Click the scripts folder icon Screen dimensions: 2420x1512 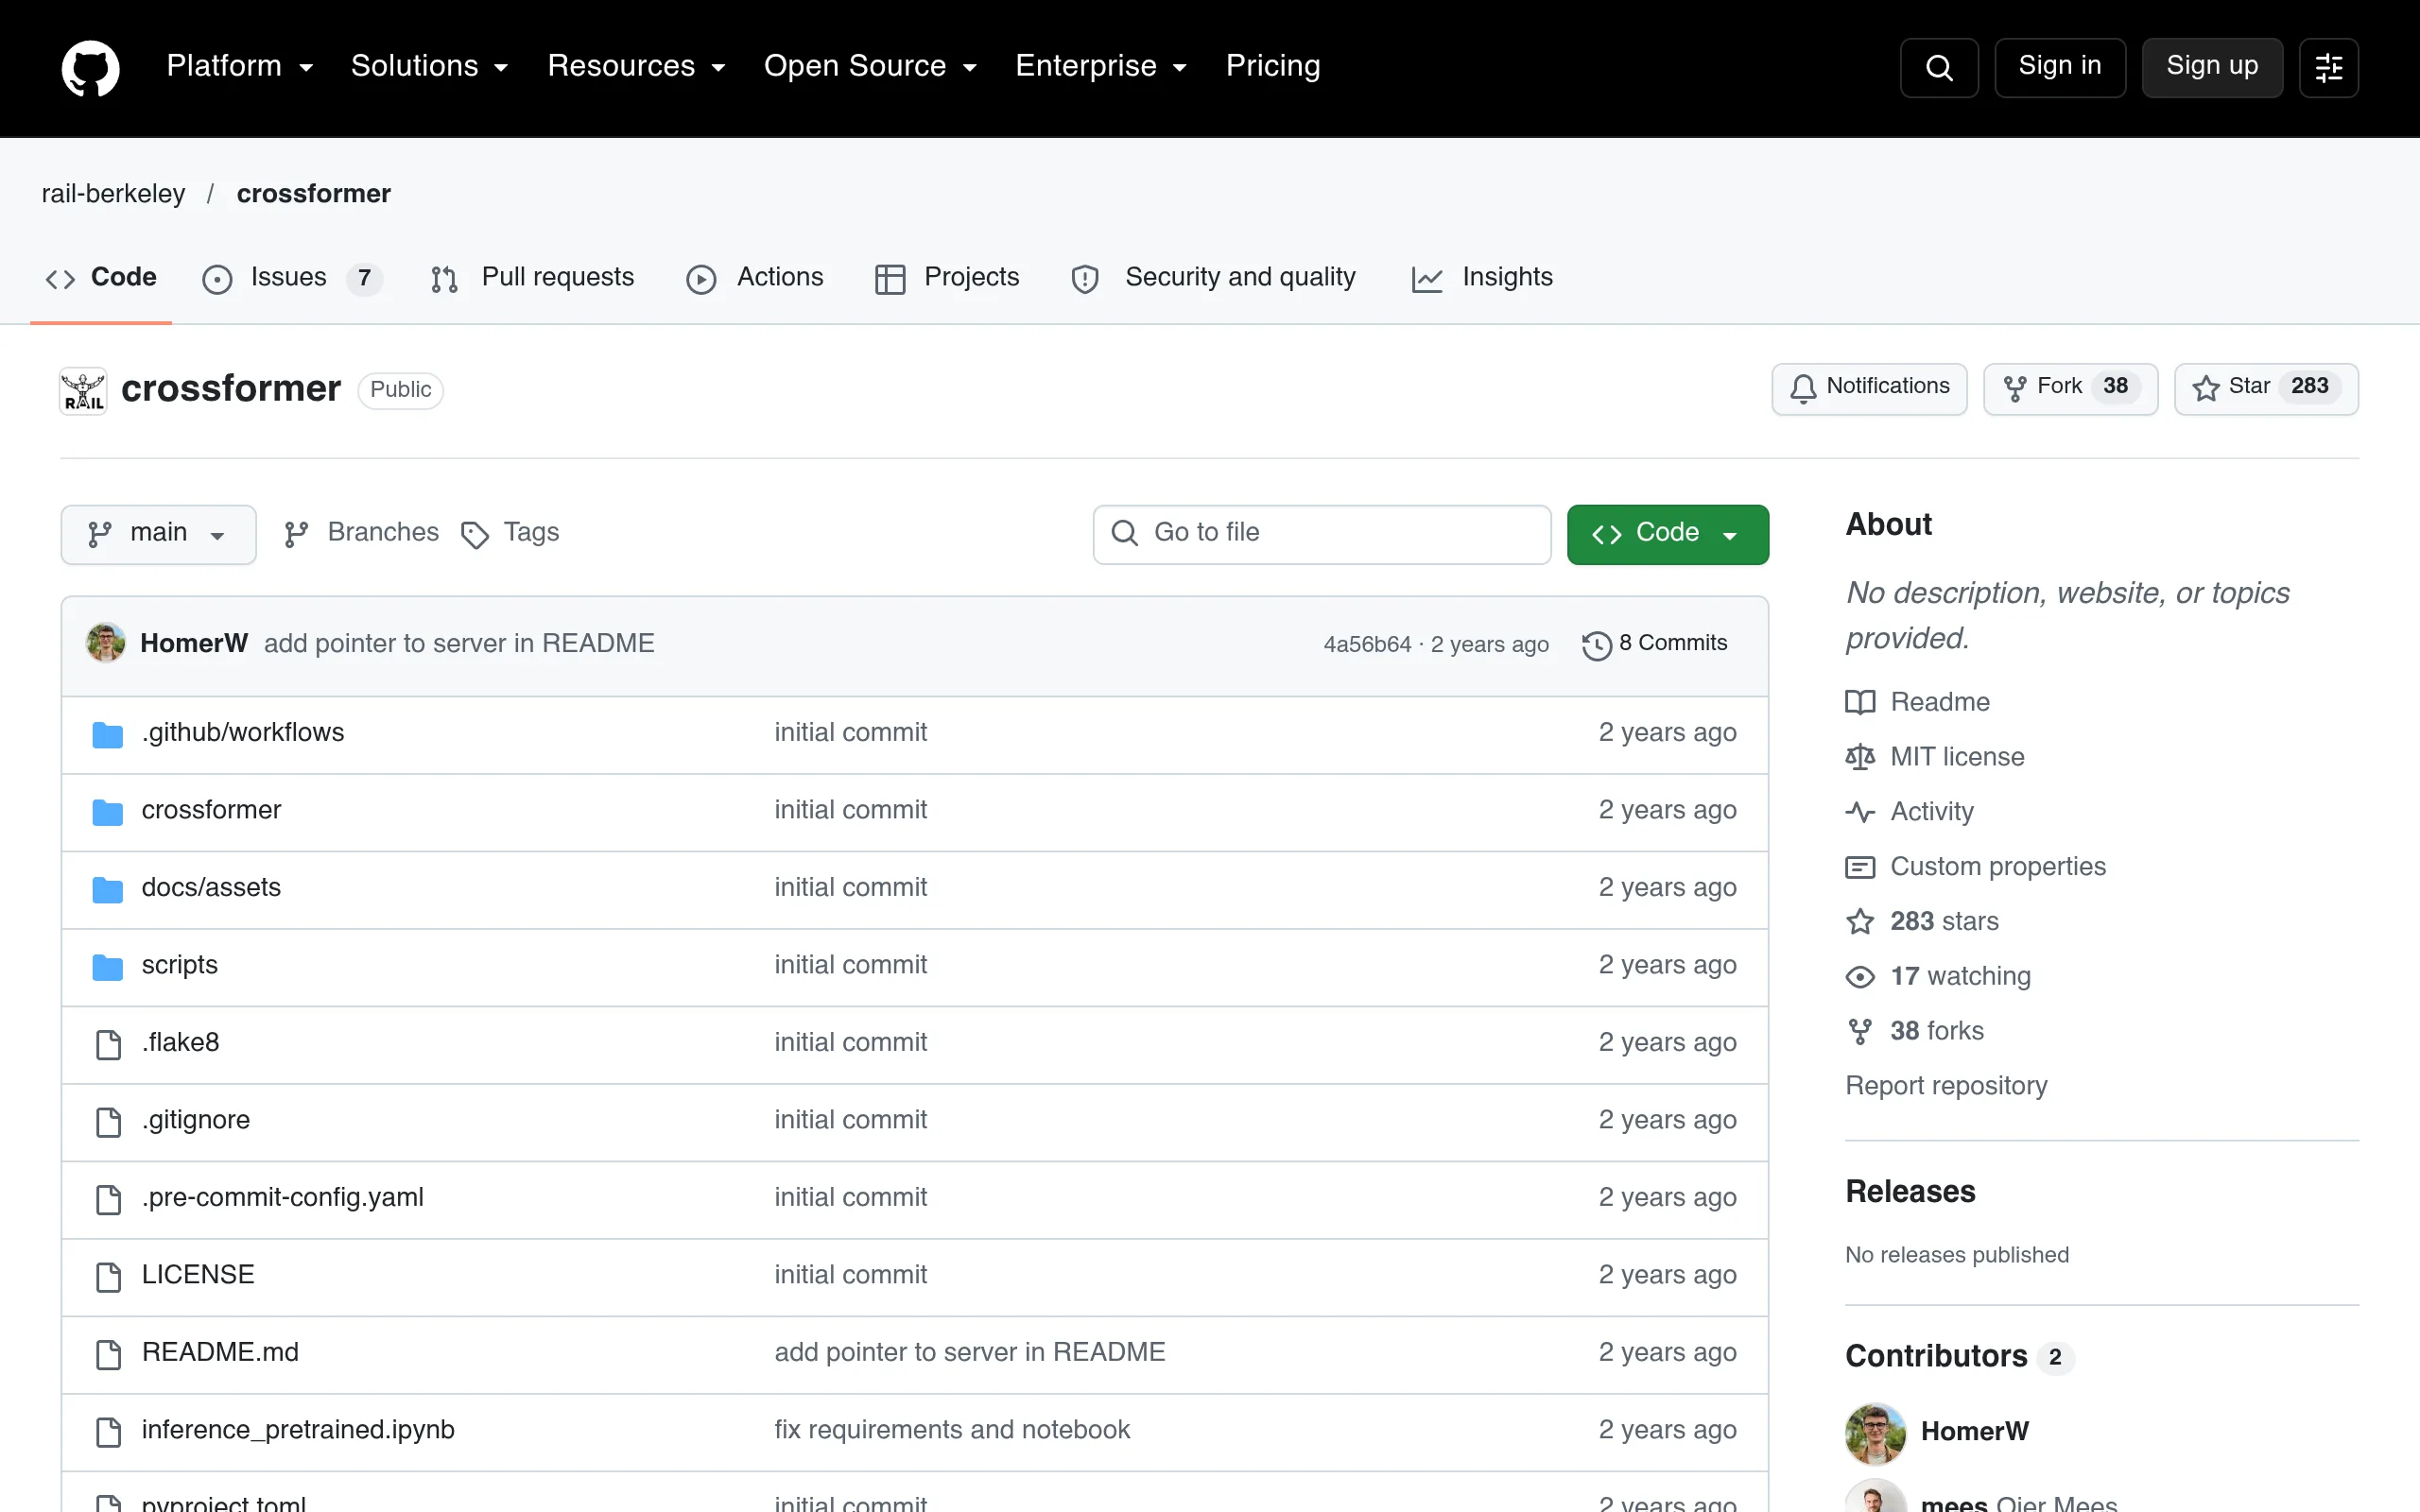pos(107,966)
